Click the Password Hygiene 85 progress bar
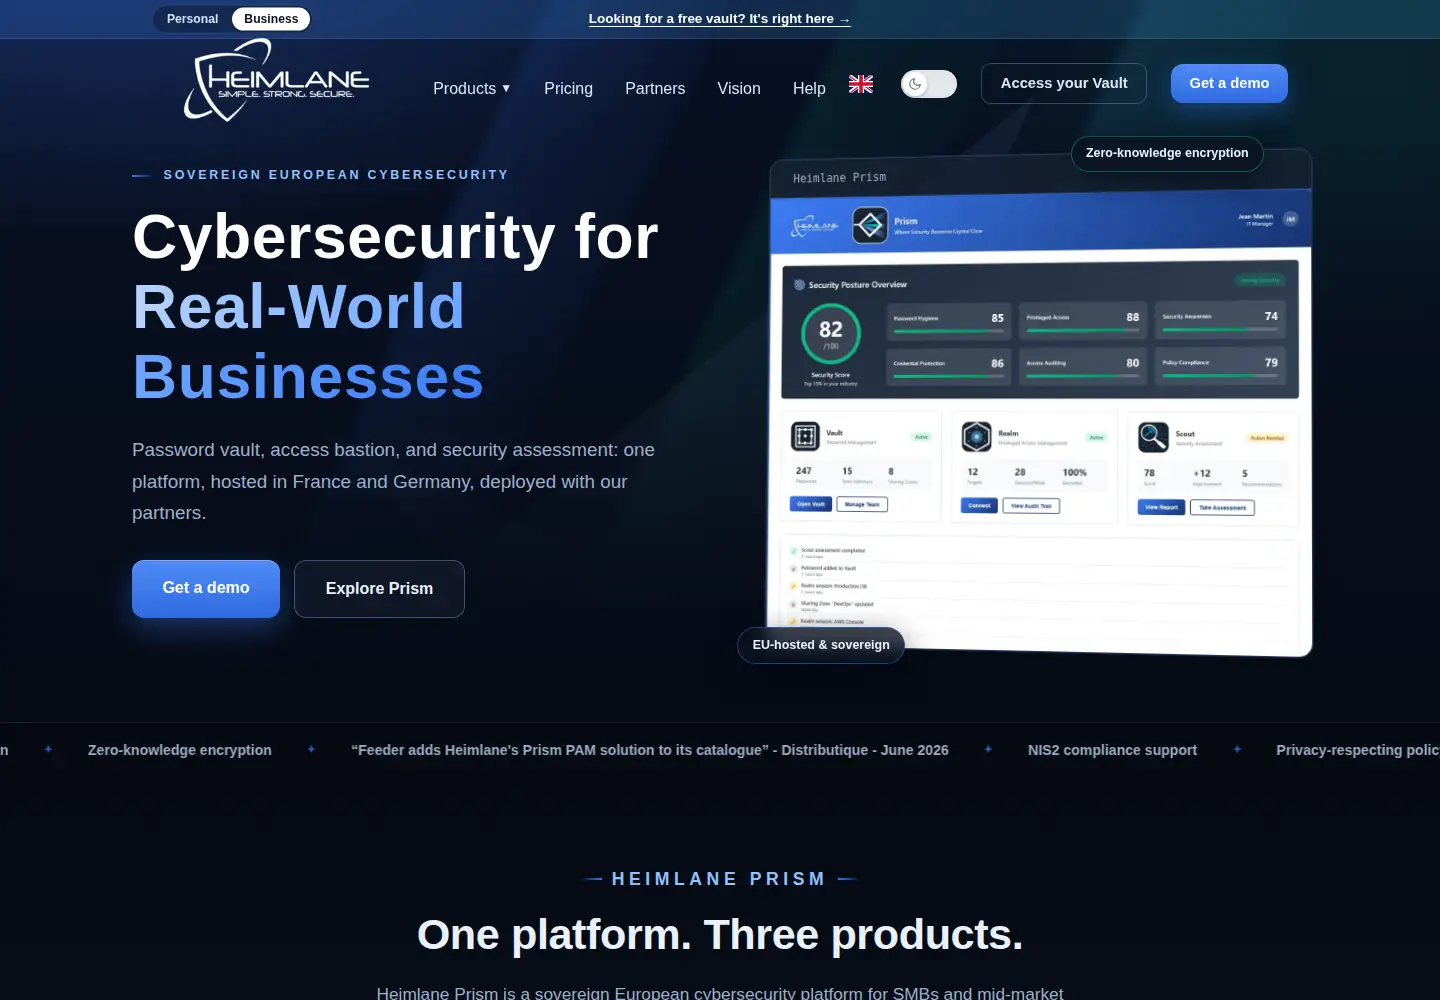This screenshot has width=1440, height=1000. (948, 331)
